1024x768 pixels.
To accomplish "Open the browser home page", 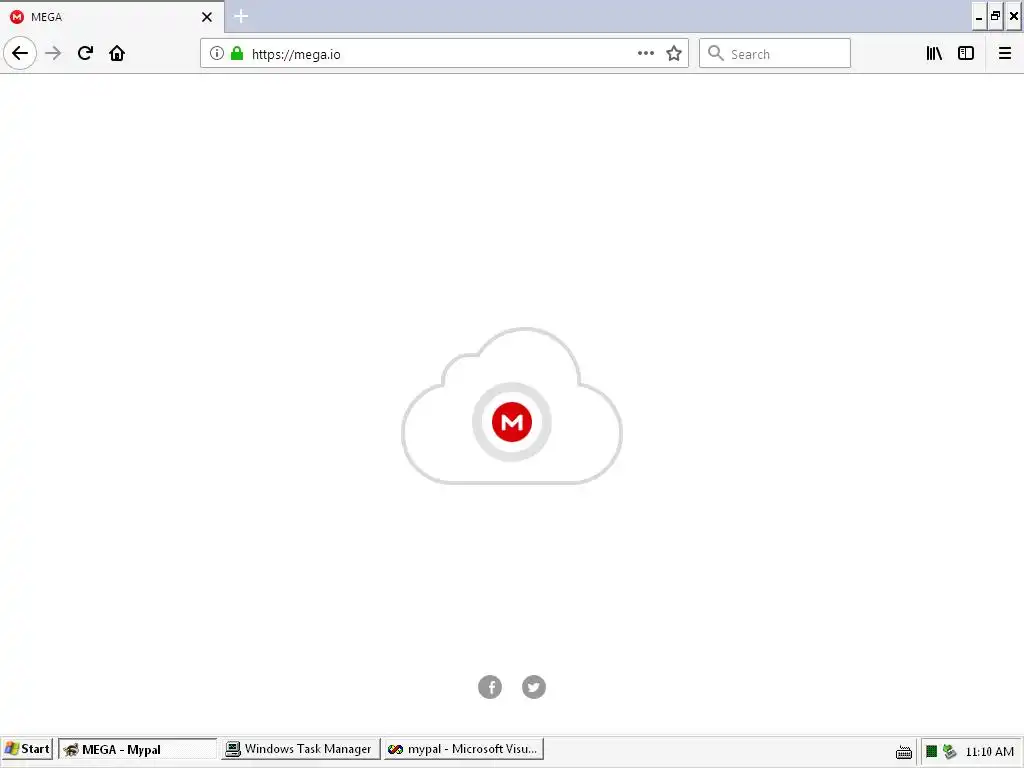I will [x=117, y=54].
